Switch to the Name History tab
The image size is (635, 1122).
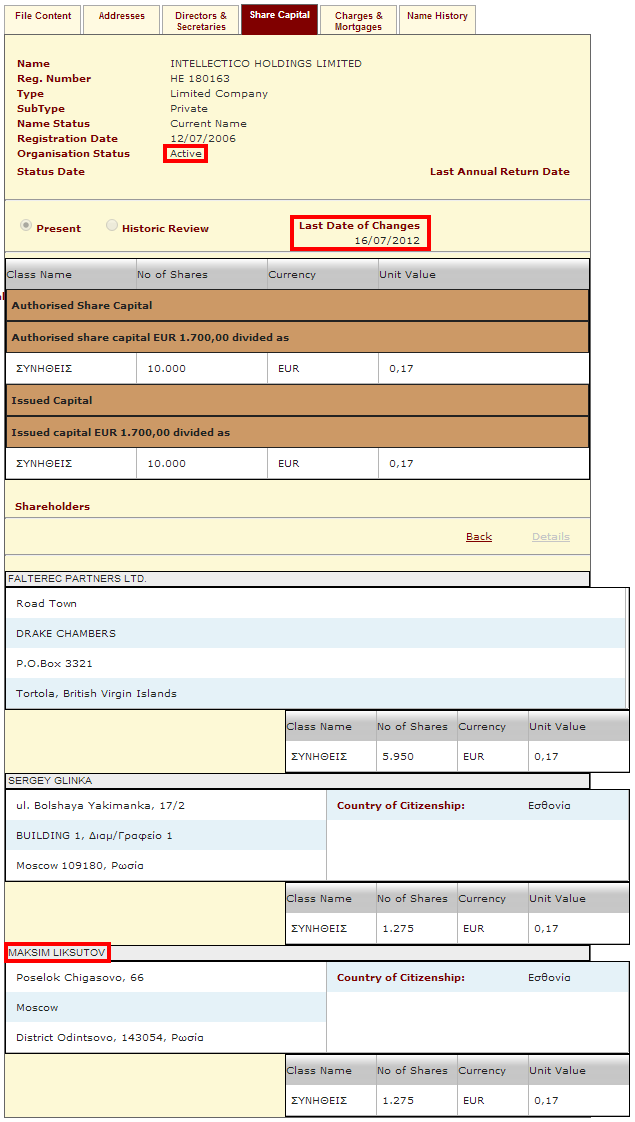click(x=437, y=19)
